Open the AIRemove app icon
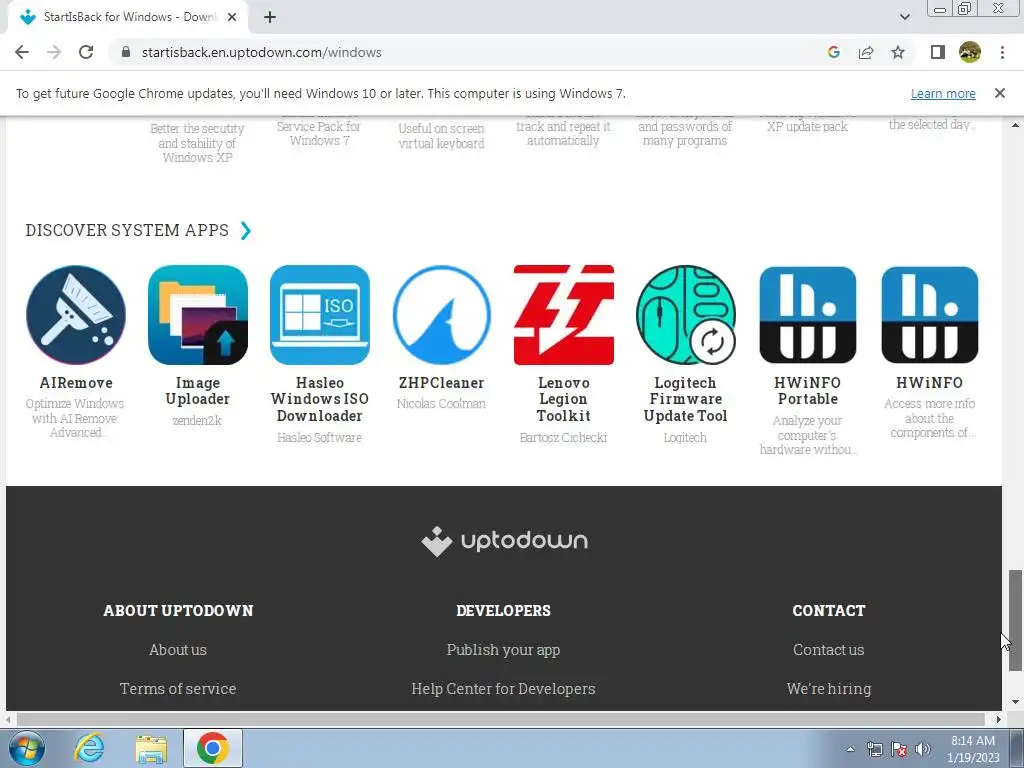 [76, 315]
